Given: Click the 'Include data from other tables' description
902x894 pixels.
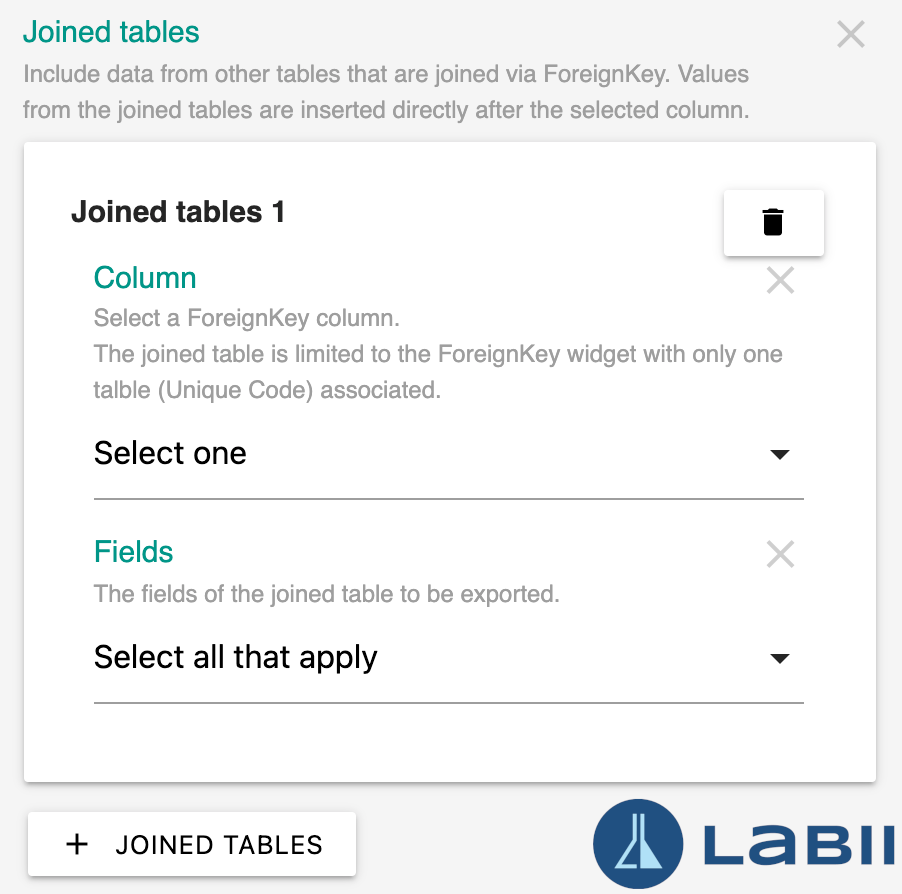Looking at the screenshot, I should click(386, 92).
